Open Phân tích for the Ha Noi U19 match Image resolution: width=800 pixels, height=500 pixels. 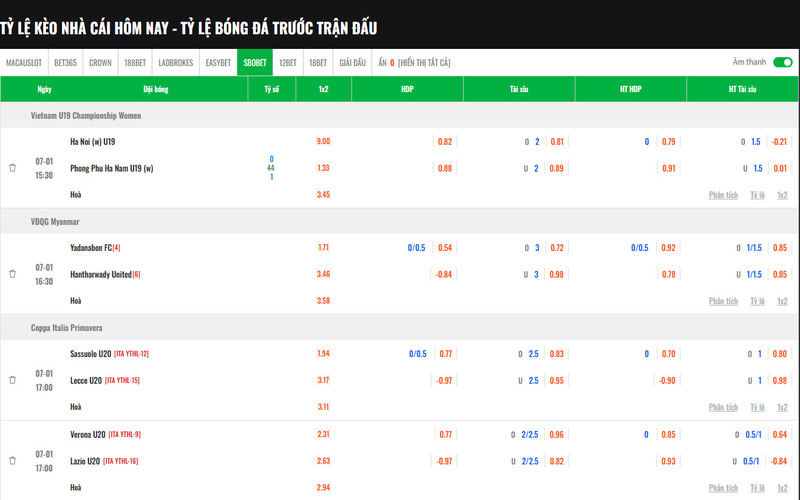(x=723, y=195)
